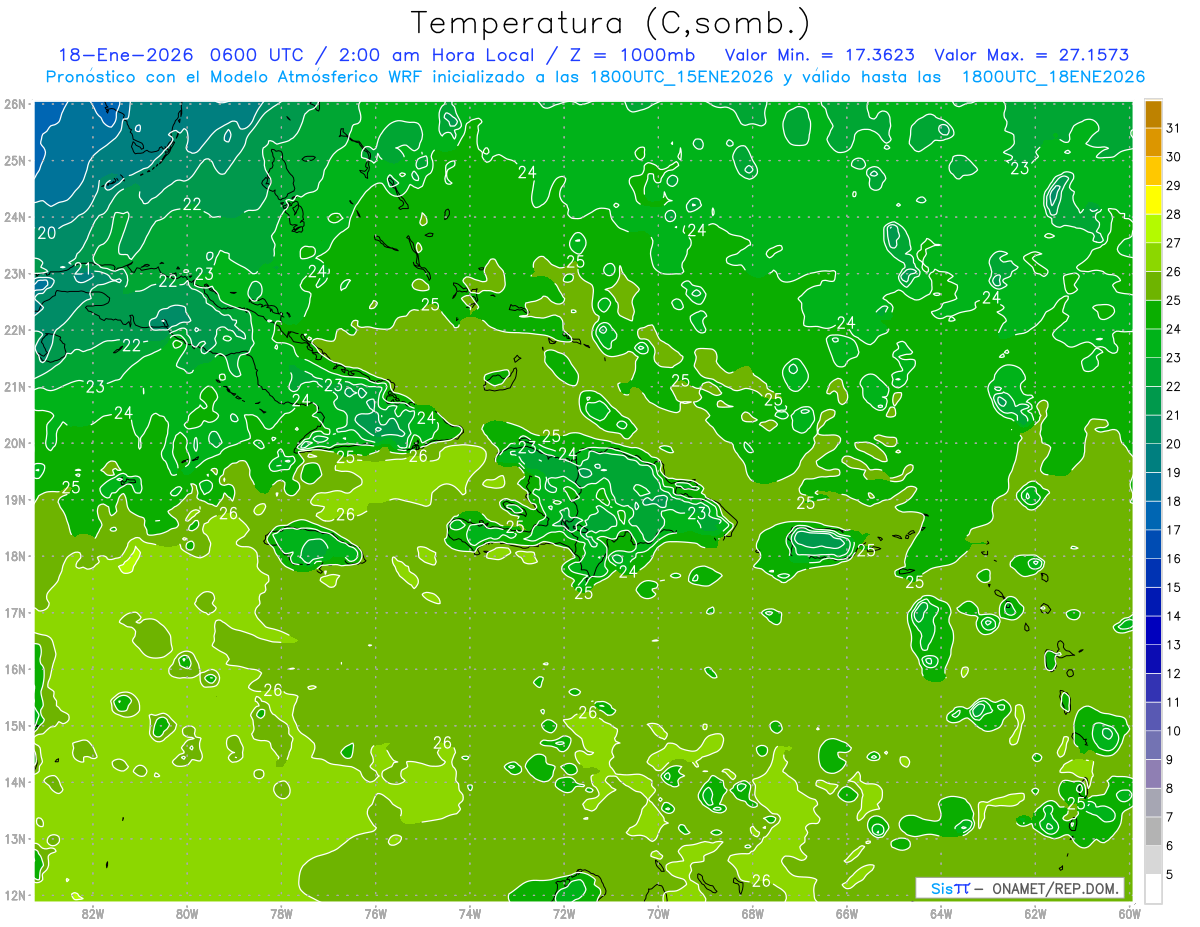Click legend value label "17"

tap(1174, 530)
